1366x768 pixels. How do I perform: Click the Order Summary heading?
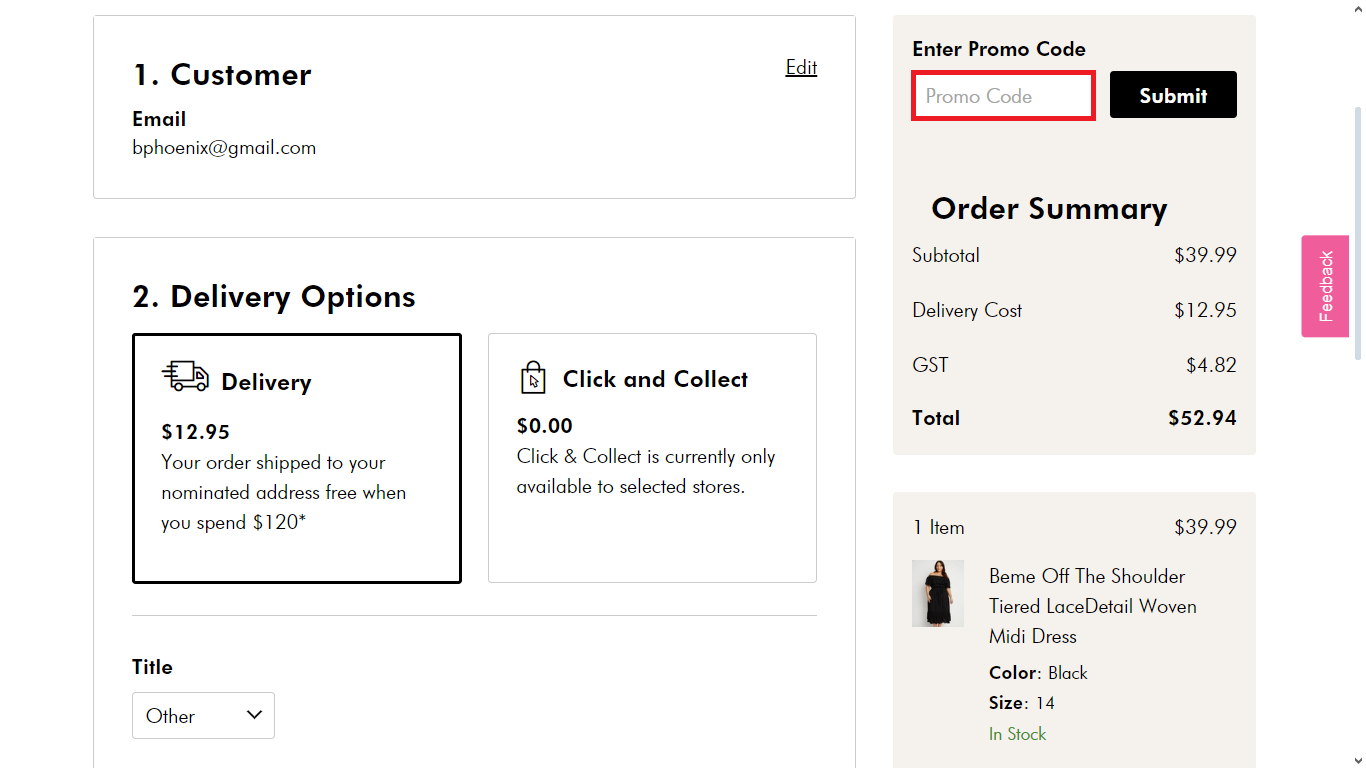pyautogui.click(x=1049, y=208)
